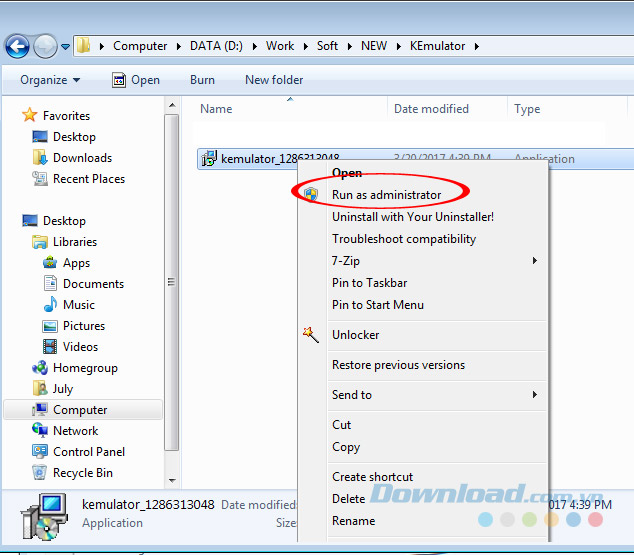Click the UAC shield icon beside Run as administrator
634x555 pixels.
pos(311,194)
